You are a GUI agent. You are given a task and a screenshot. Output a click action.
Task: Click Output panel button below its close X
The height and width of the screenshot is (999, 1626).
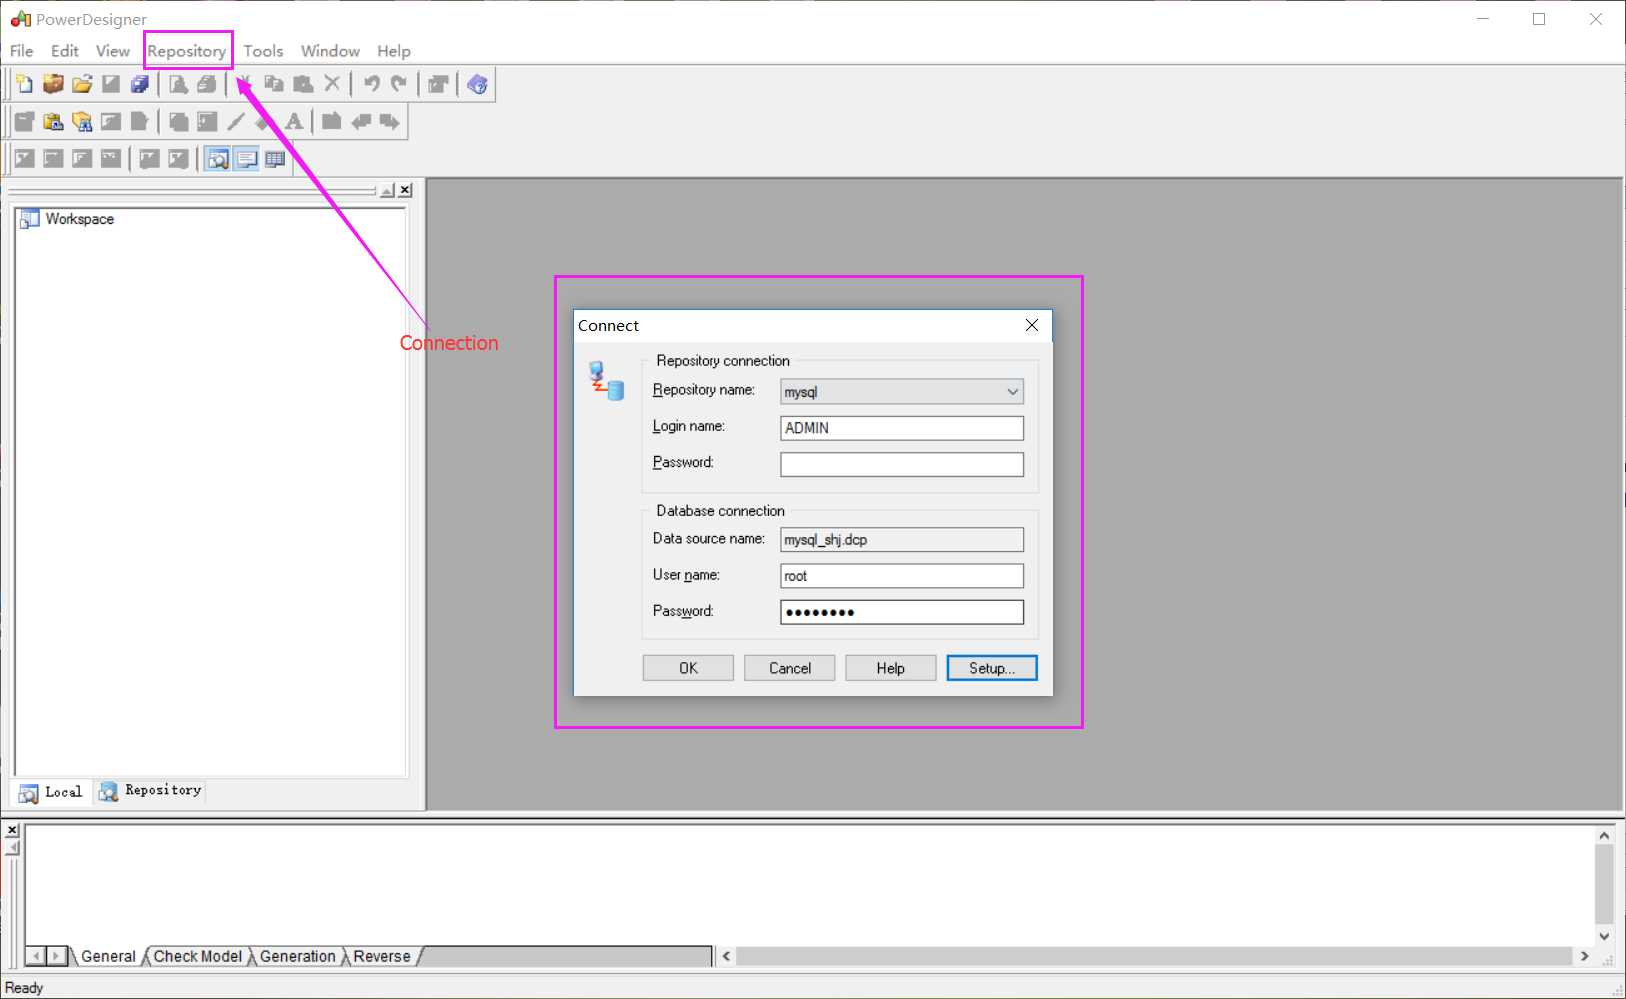coord(12,848)
